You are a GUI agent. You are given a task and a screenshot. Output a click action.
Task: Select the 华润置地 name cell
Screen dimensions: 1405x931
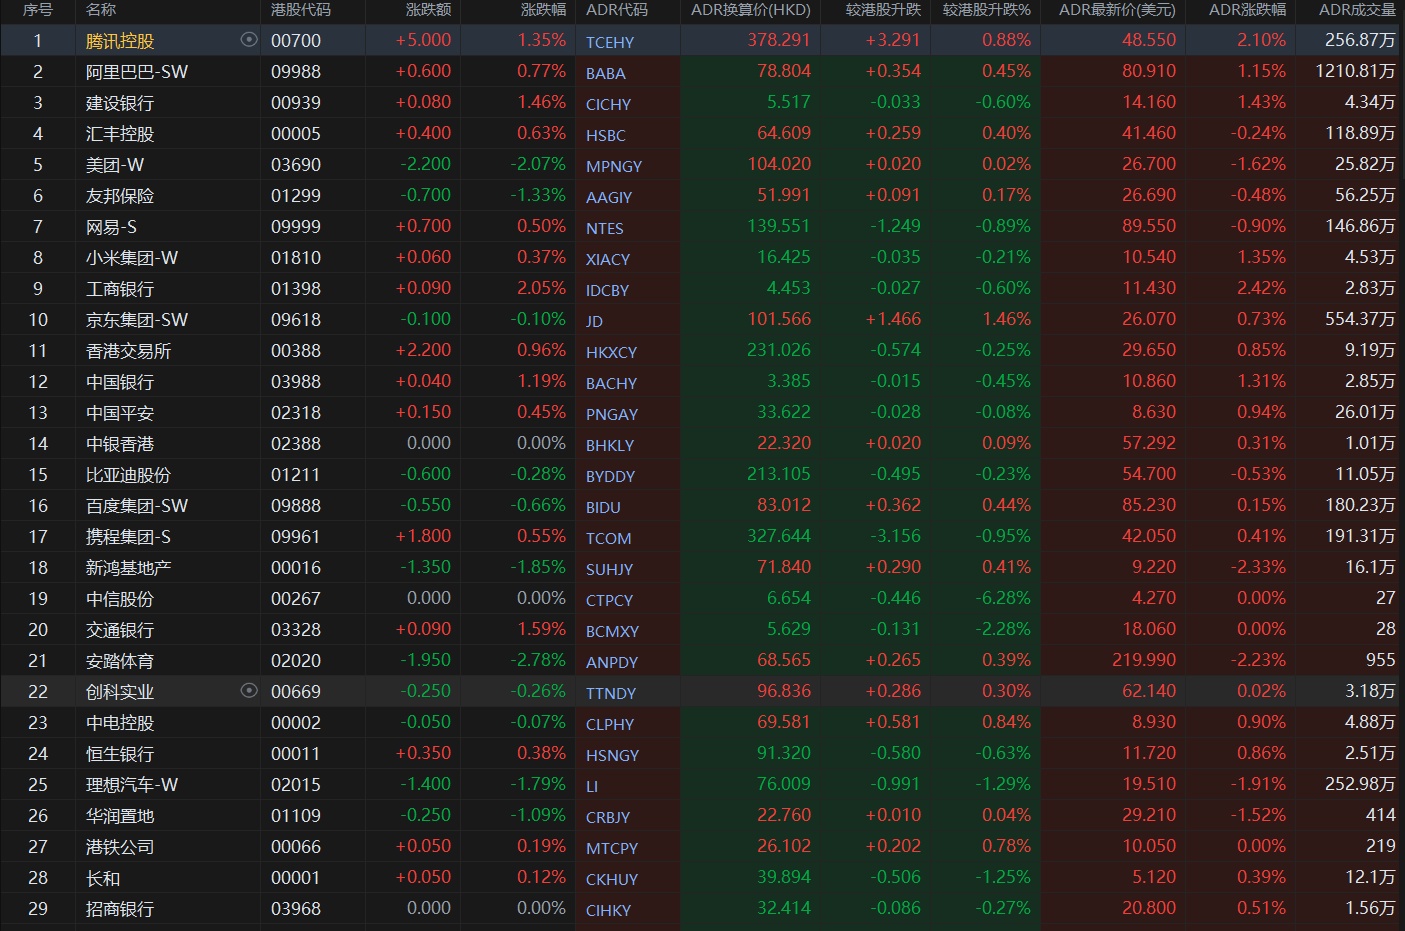(x=120, y=816)
